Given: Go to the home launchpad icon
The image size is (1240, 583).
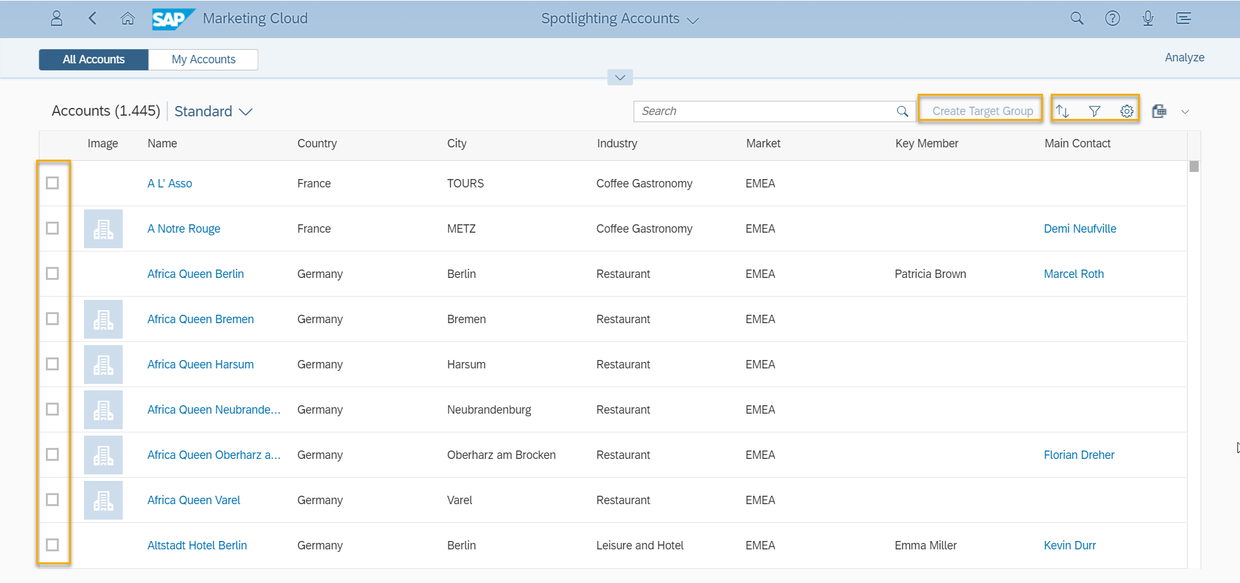Looking at the screenshot, I should coord(127,18).
